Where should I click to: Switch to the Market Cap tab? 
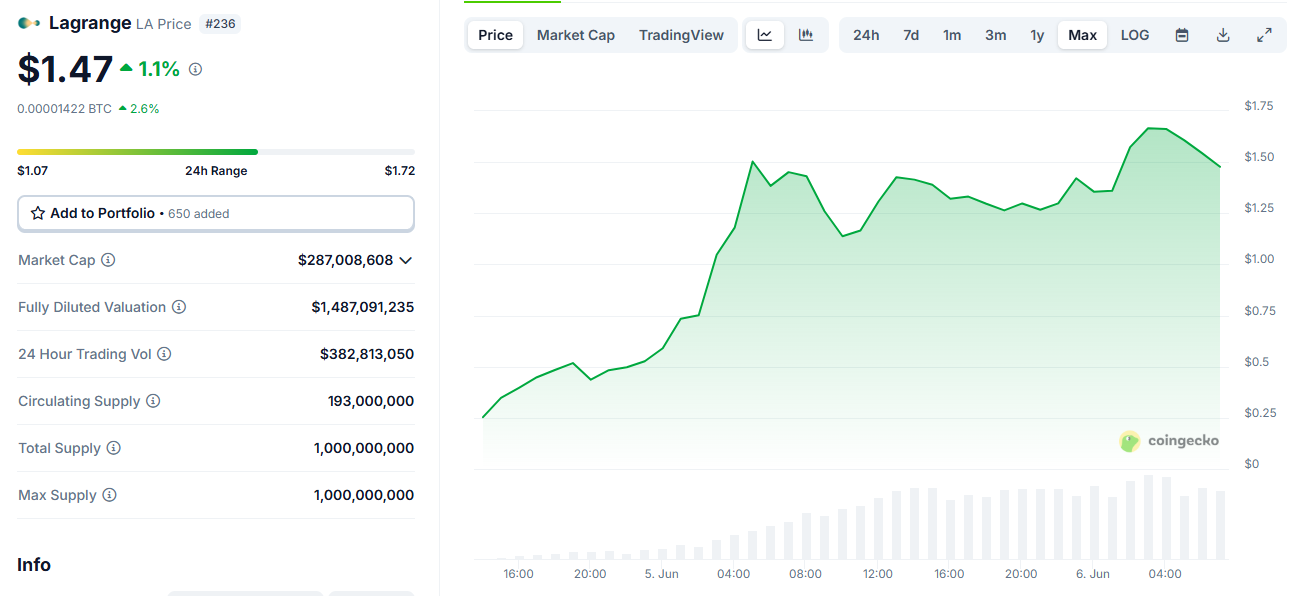576,35
